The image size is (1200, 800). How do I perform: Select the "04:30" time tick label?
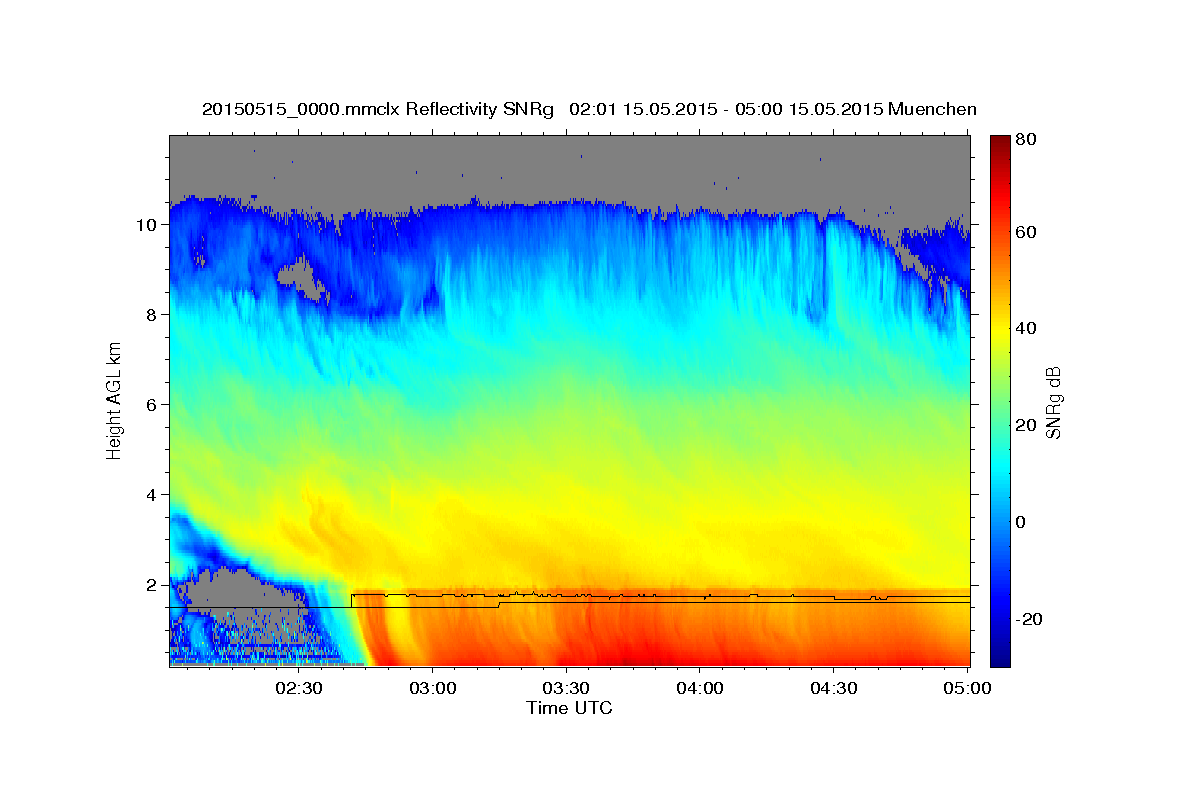click(x=833, y=688)
